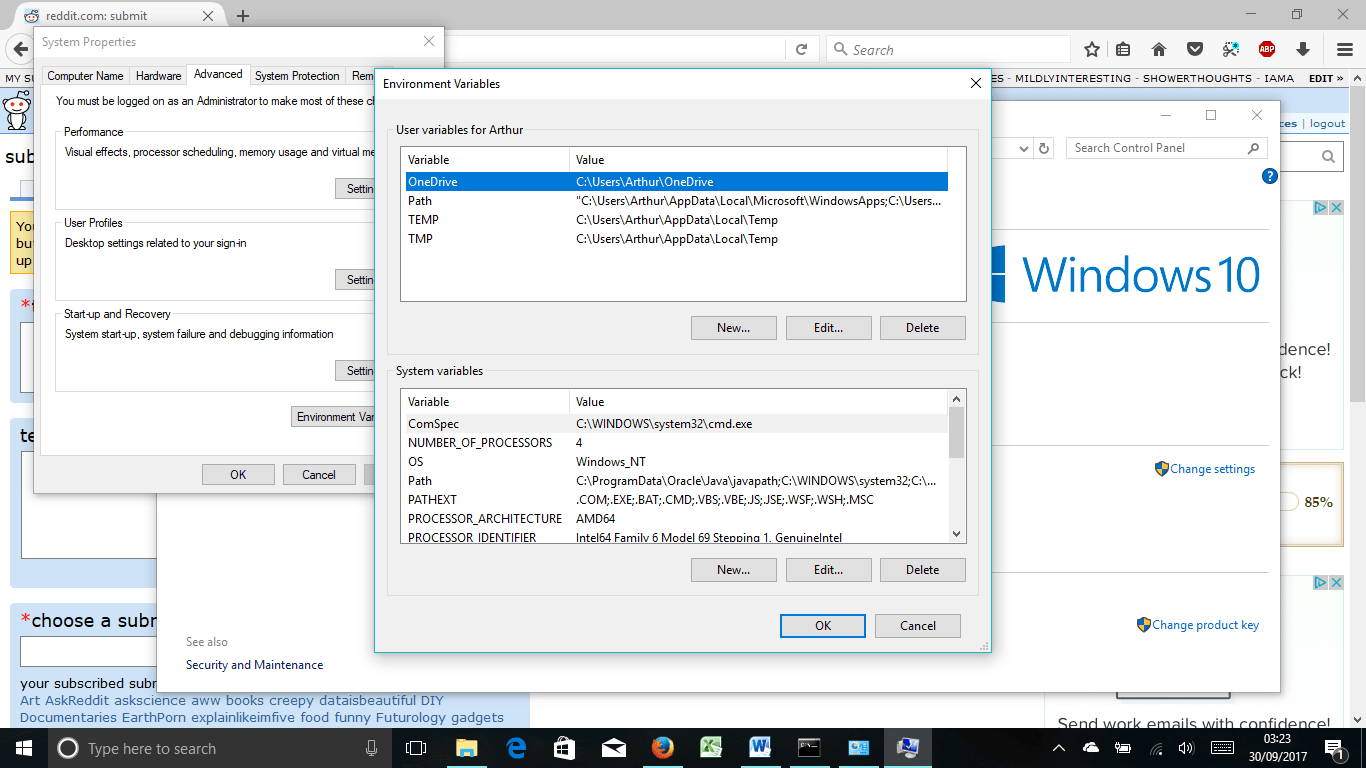Open a new Firefox tab with plus
The height and width of the screenshot is (768, 1366).
pyautogui.click(x=243, y=16)
